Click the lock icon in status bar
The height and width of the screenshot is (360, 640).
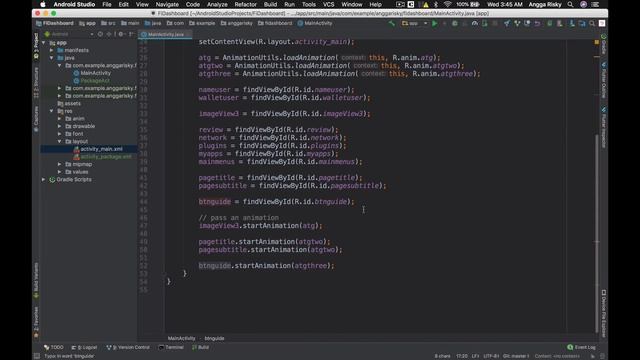pos(593,356)
